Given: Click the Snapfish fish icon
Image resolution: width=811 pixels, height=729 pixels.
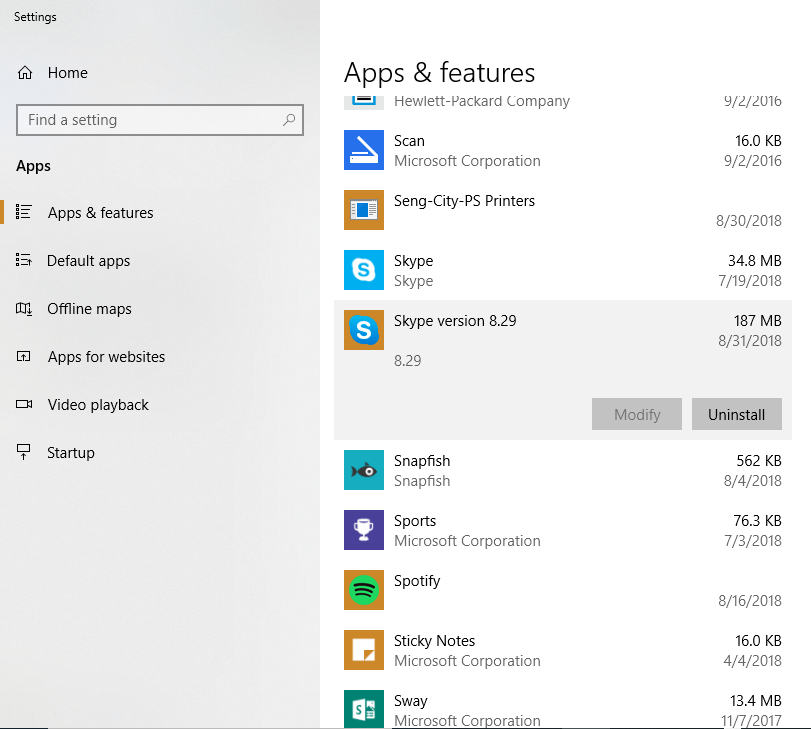Looking at the screenshot, I should point(363,470).
